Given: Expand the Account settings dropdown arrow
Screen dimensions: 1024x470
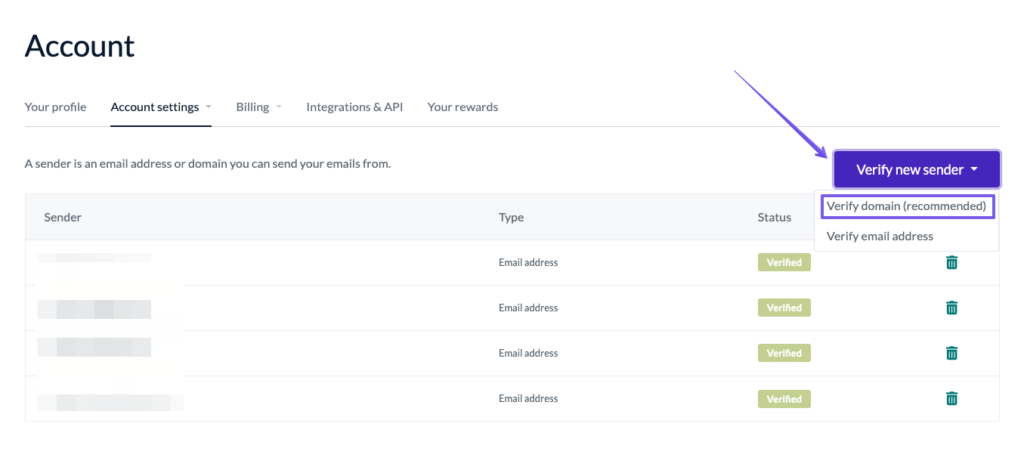Looking at the screenshot, I should click(209, 107).
